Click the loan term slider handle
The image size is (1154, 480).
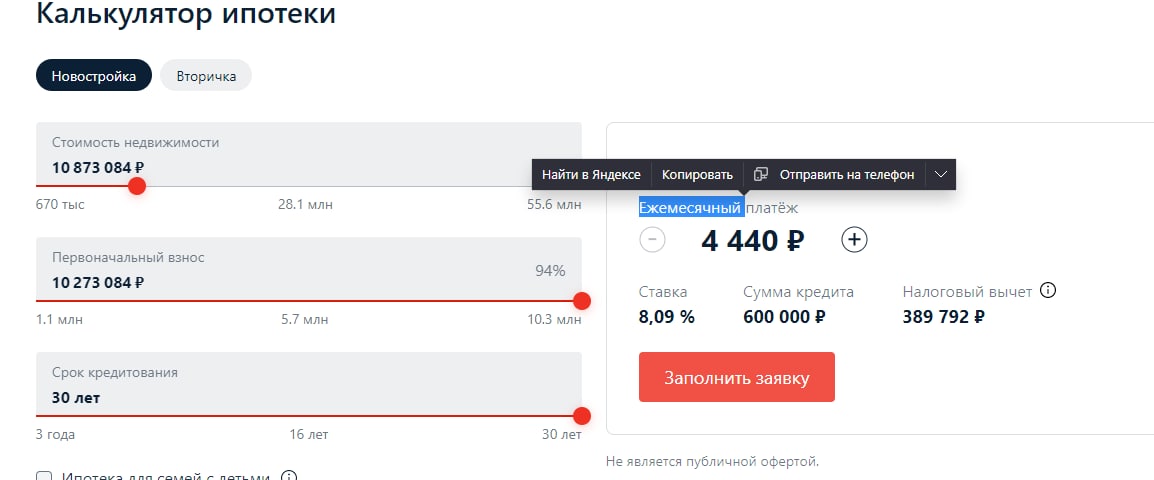pos(582,416)
